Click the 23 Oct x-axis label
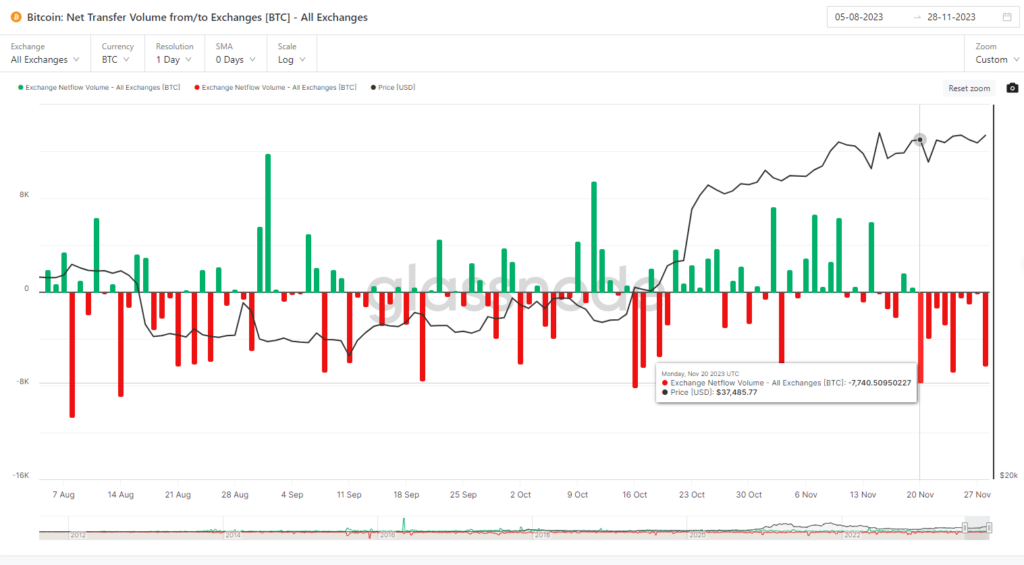1024x565 pixels. point(692,494)
